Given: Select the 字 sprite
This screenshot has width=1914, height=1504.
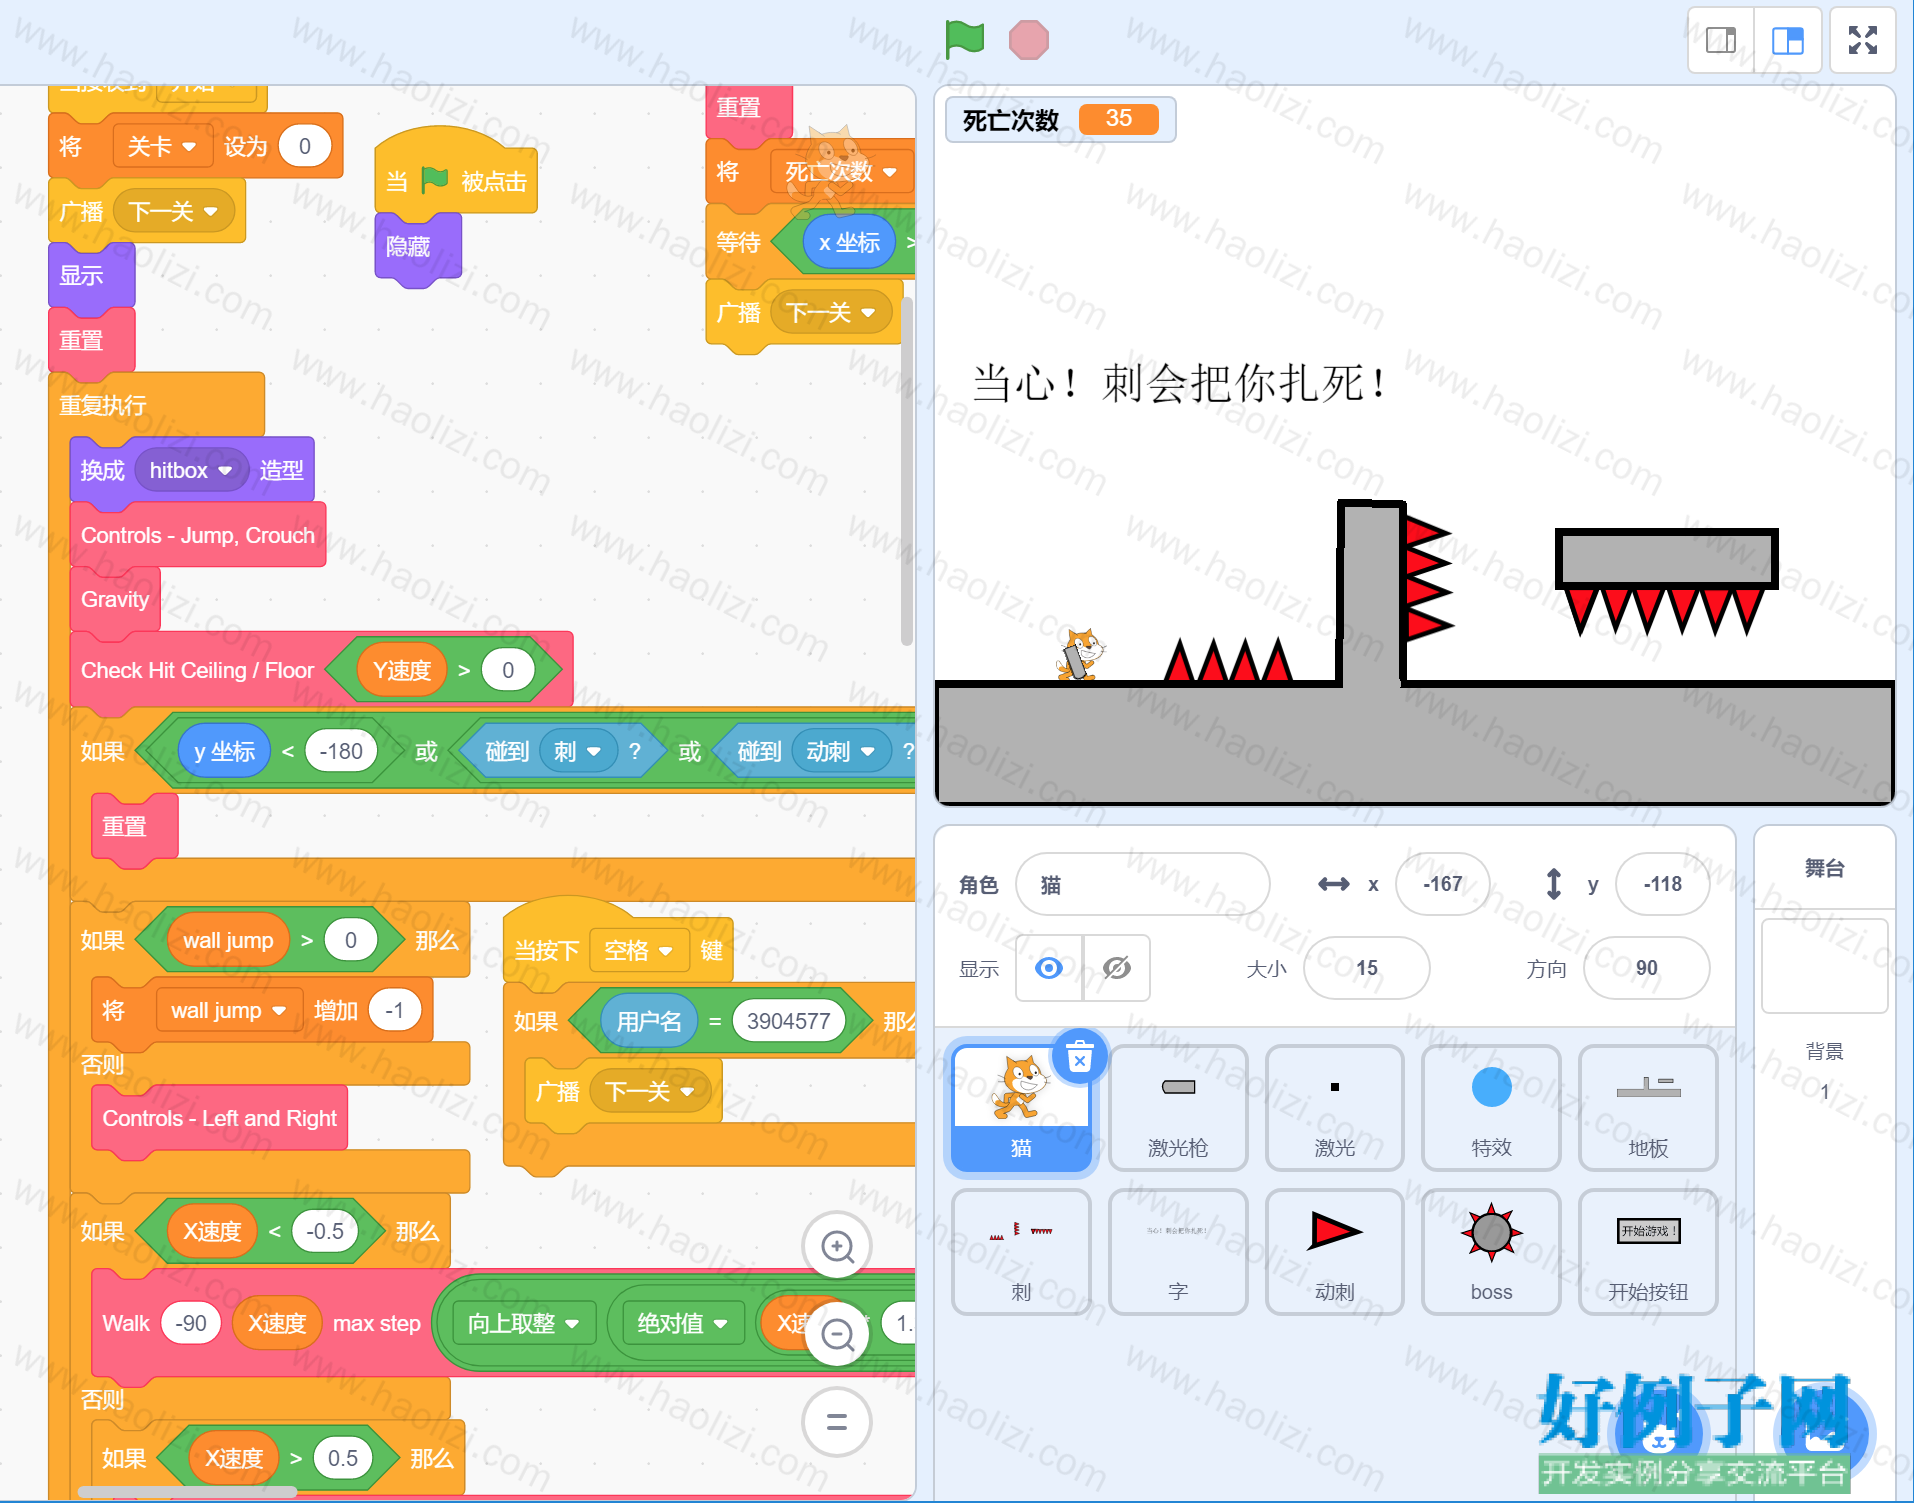Looking at the screenshot, I should click(x=1178, y=1252).
